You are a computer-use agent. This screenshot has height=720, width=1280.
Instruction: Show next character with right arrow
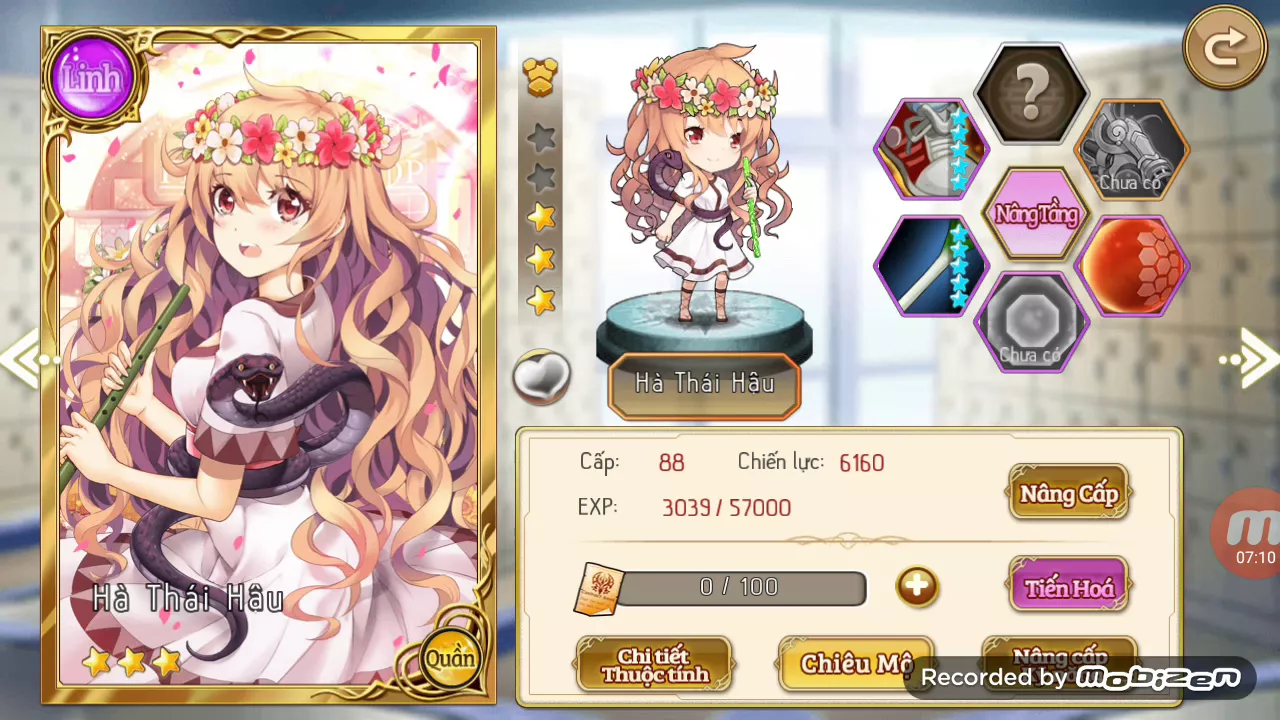[x=1250, y=358]
